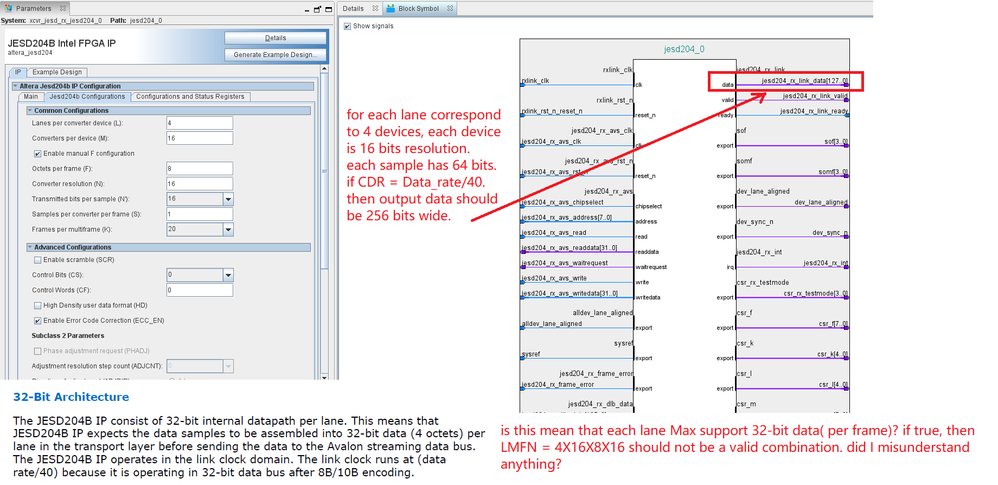This screenshot has width=998, height=485.
Task: Collapse Altera Jesd204b IP Configuration section
Action: (x=15, y=86)
